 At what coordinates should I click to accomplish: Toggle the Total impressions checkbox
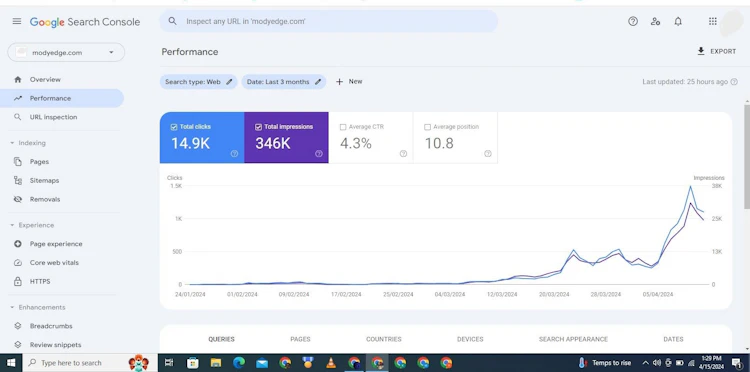(258, 127)
